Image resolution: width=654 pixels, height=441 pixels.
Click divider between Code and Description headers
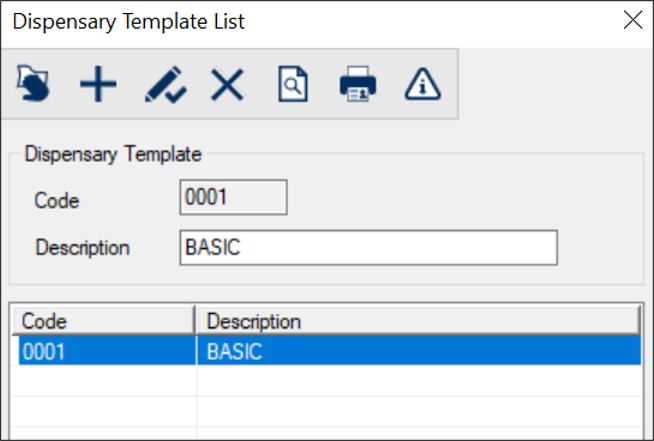coord(195,321)
